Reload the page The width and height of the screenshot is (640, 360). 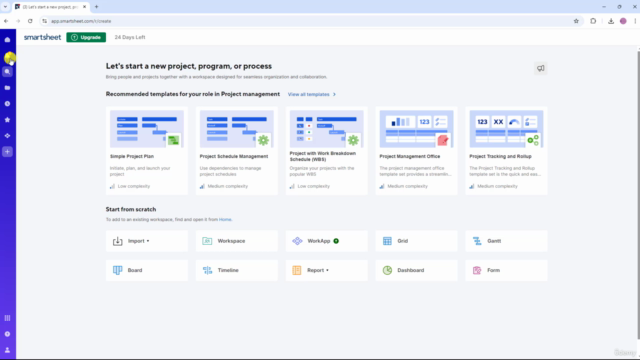click(30, 21)
